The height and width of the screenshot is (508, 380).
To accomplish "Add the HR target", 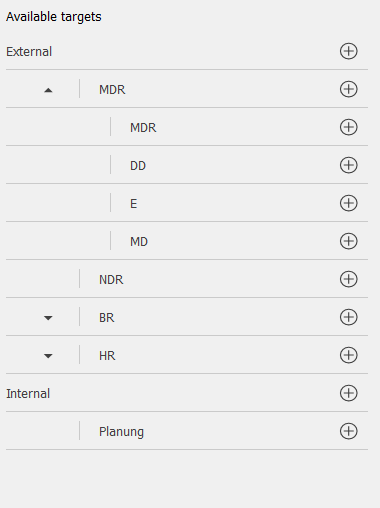I will click(x=349, y=355).
